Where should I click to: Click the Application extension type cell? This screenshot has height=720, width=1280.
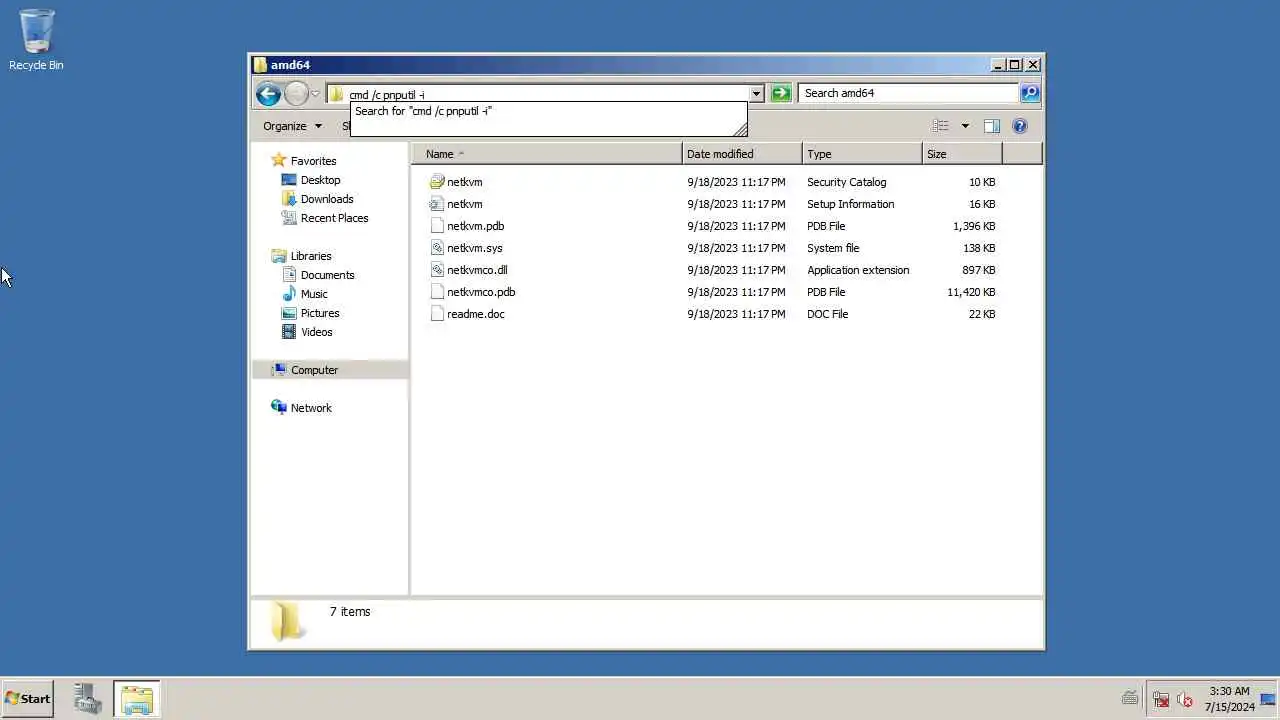(858, 270)
